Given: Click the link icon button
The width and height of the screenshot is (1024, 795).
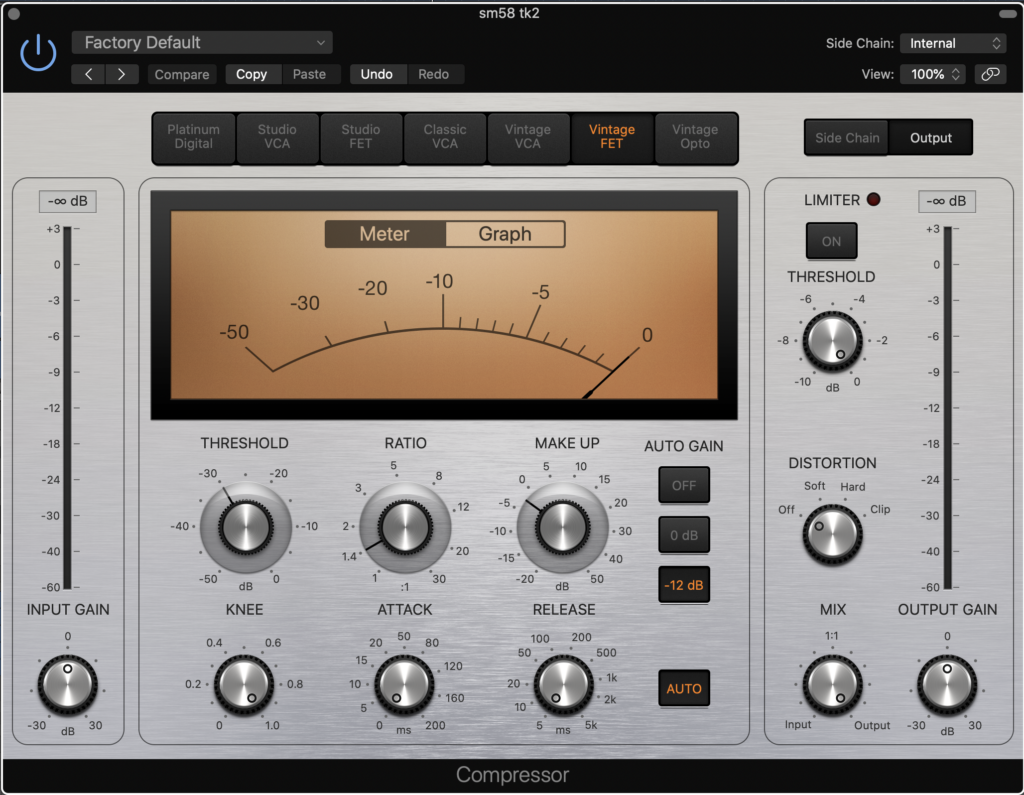Looking at the screenshot, I should (x=989, y=74).
